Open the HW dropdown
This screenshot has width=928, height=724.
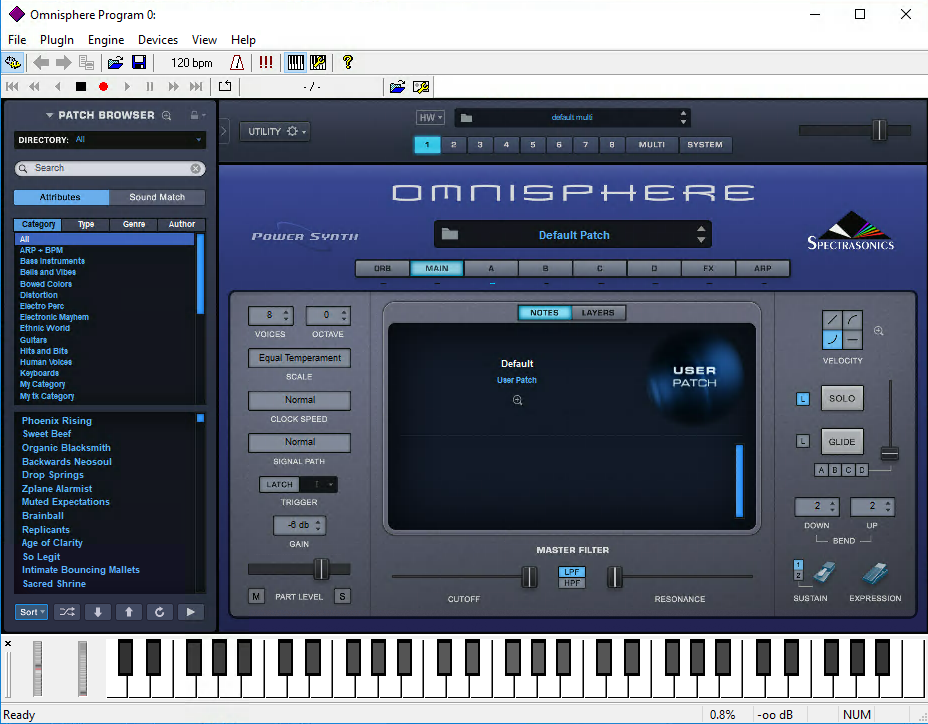tap(430, 117)
